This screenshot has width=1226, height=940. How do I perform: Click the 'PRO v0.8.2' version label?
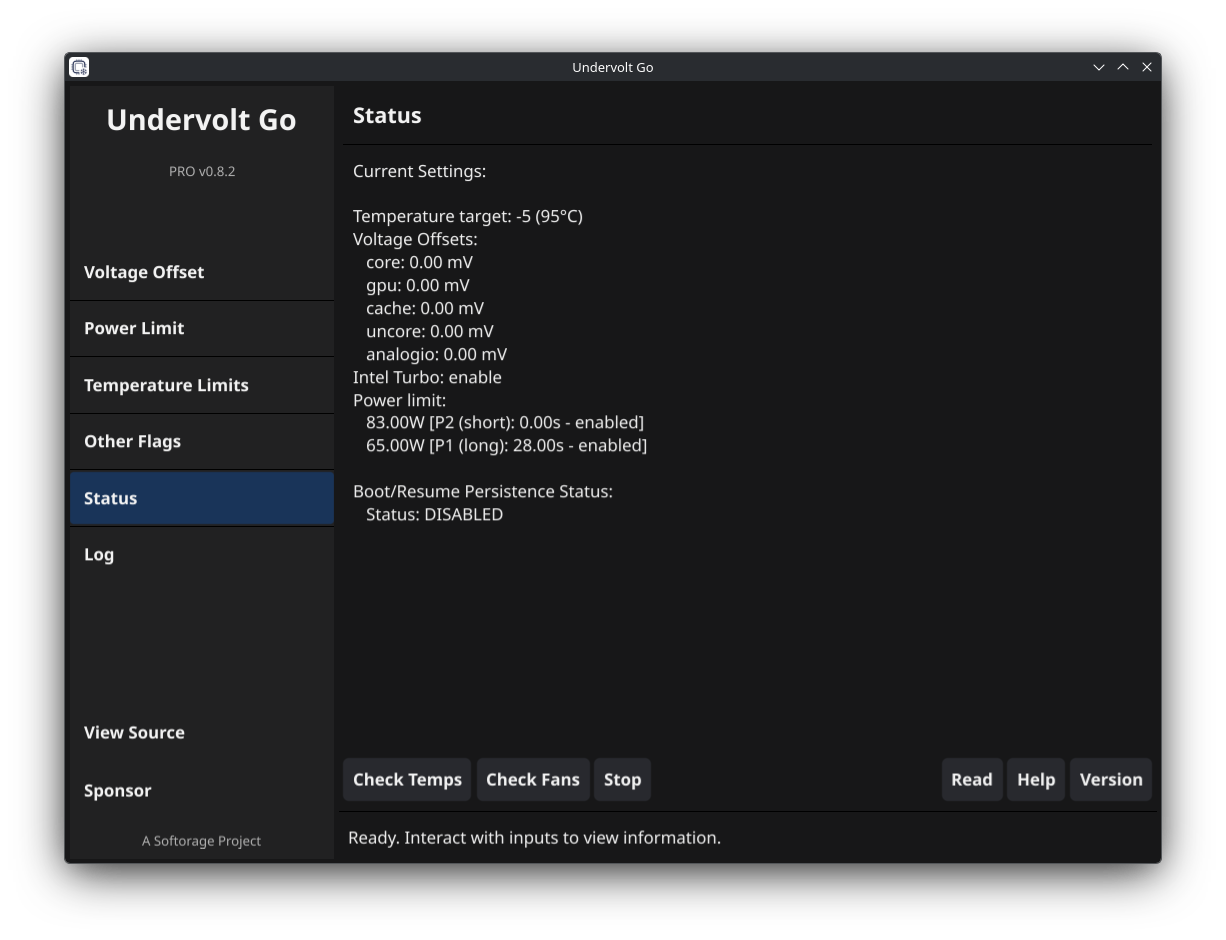(x=202, y=171)
